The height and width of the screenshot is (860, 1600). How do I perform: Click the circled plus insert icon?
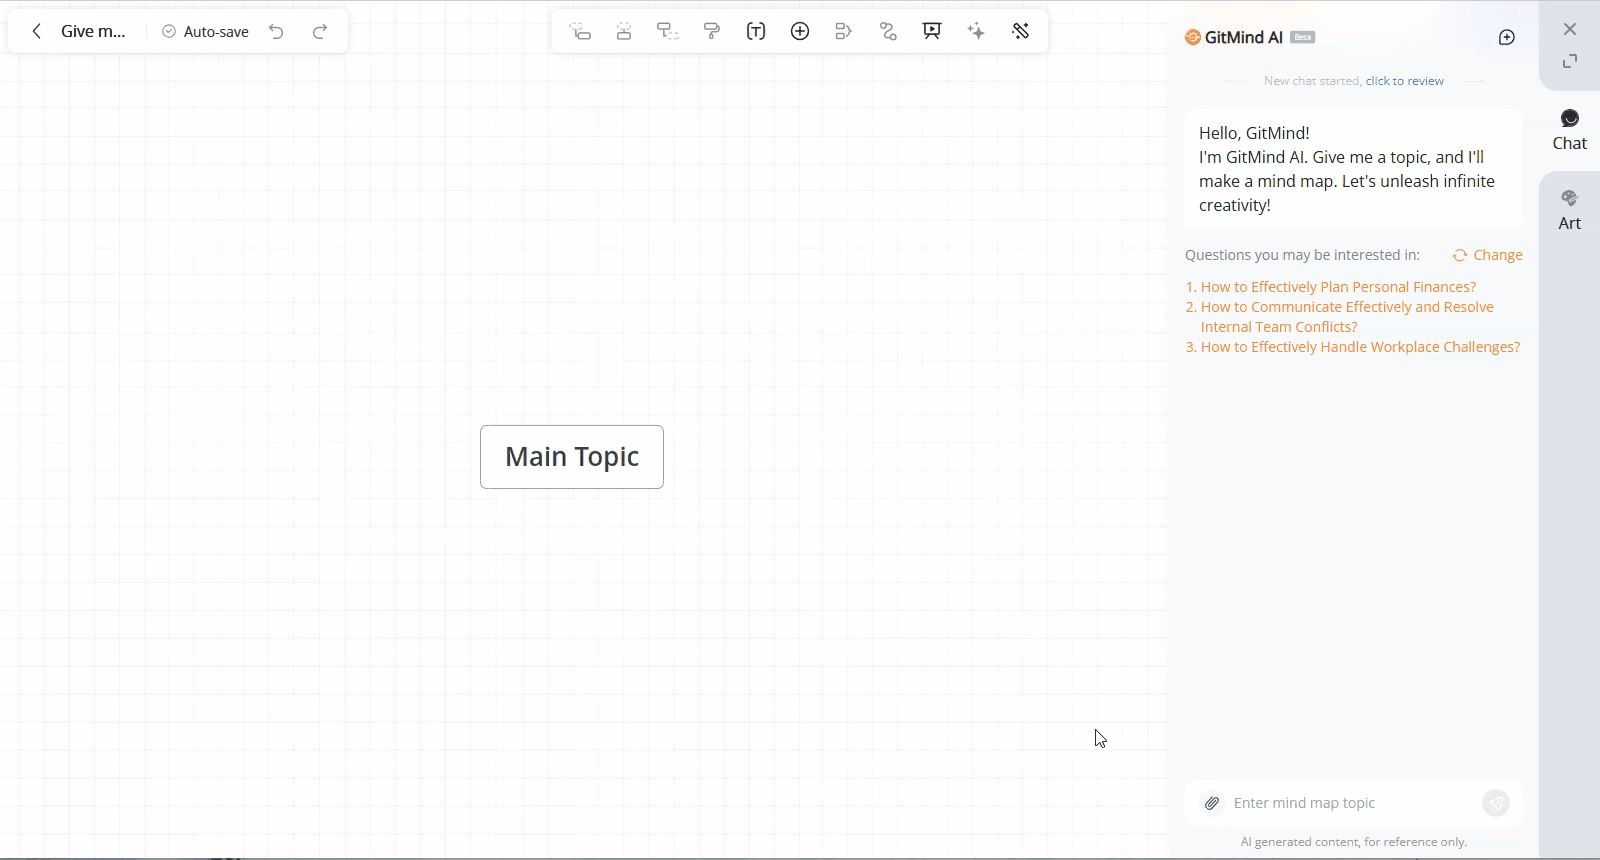click(800, 32)
